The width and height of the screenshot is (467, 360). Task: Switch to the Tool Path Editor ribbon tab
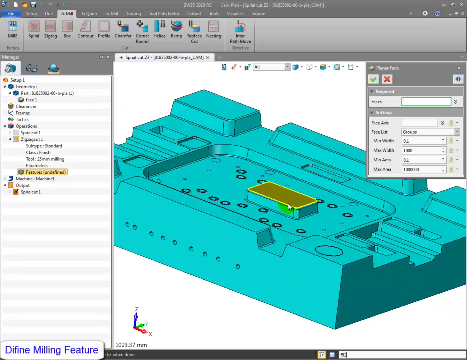164,13
